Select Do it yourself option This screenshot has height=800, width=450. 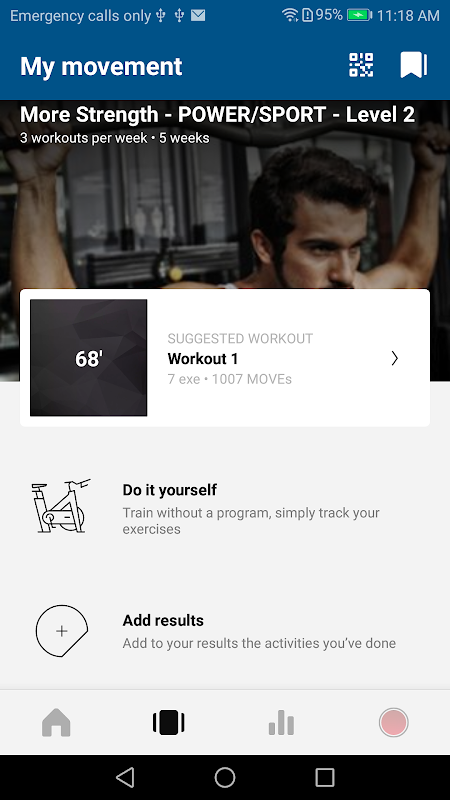pyautogui.click(x=225, y=506)
